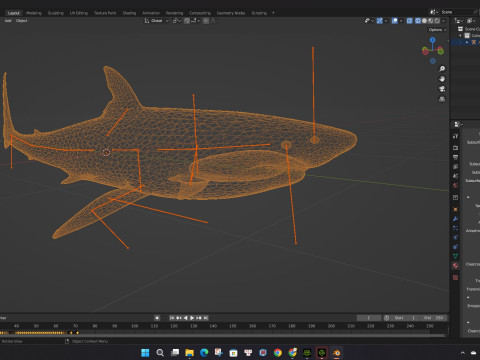Screen dimensions: 480x360
Task: Switch to Animation workspace tab
Action: 151,13
